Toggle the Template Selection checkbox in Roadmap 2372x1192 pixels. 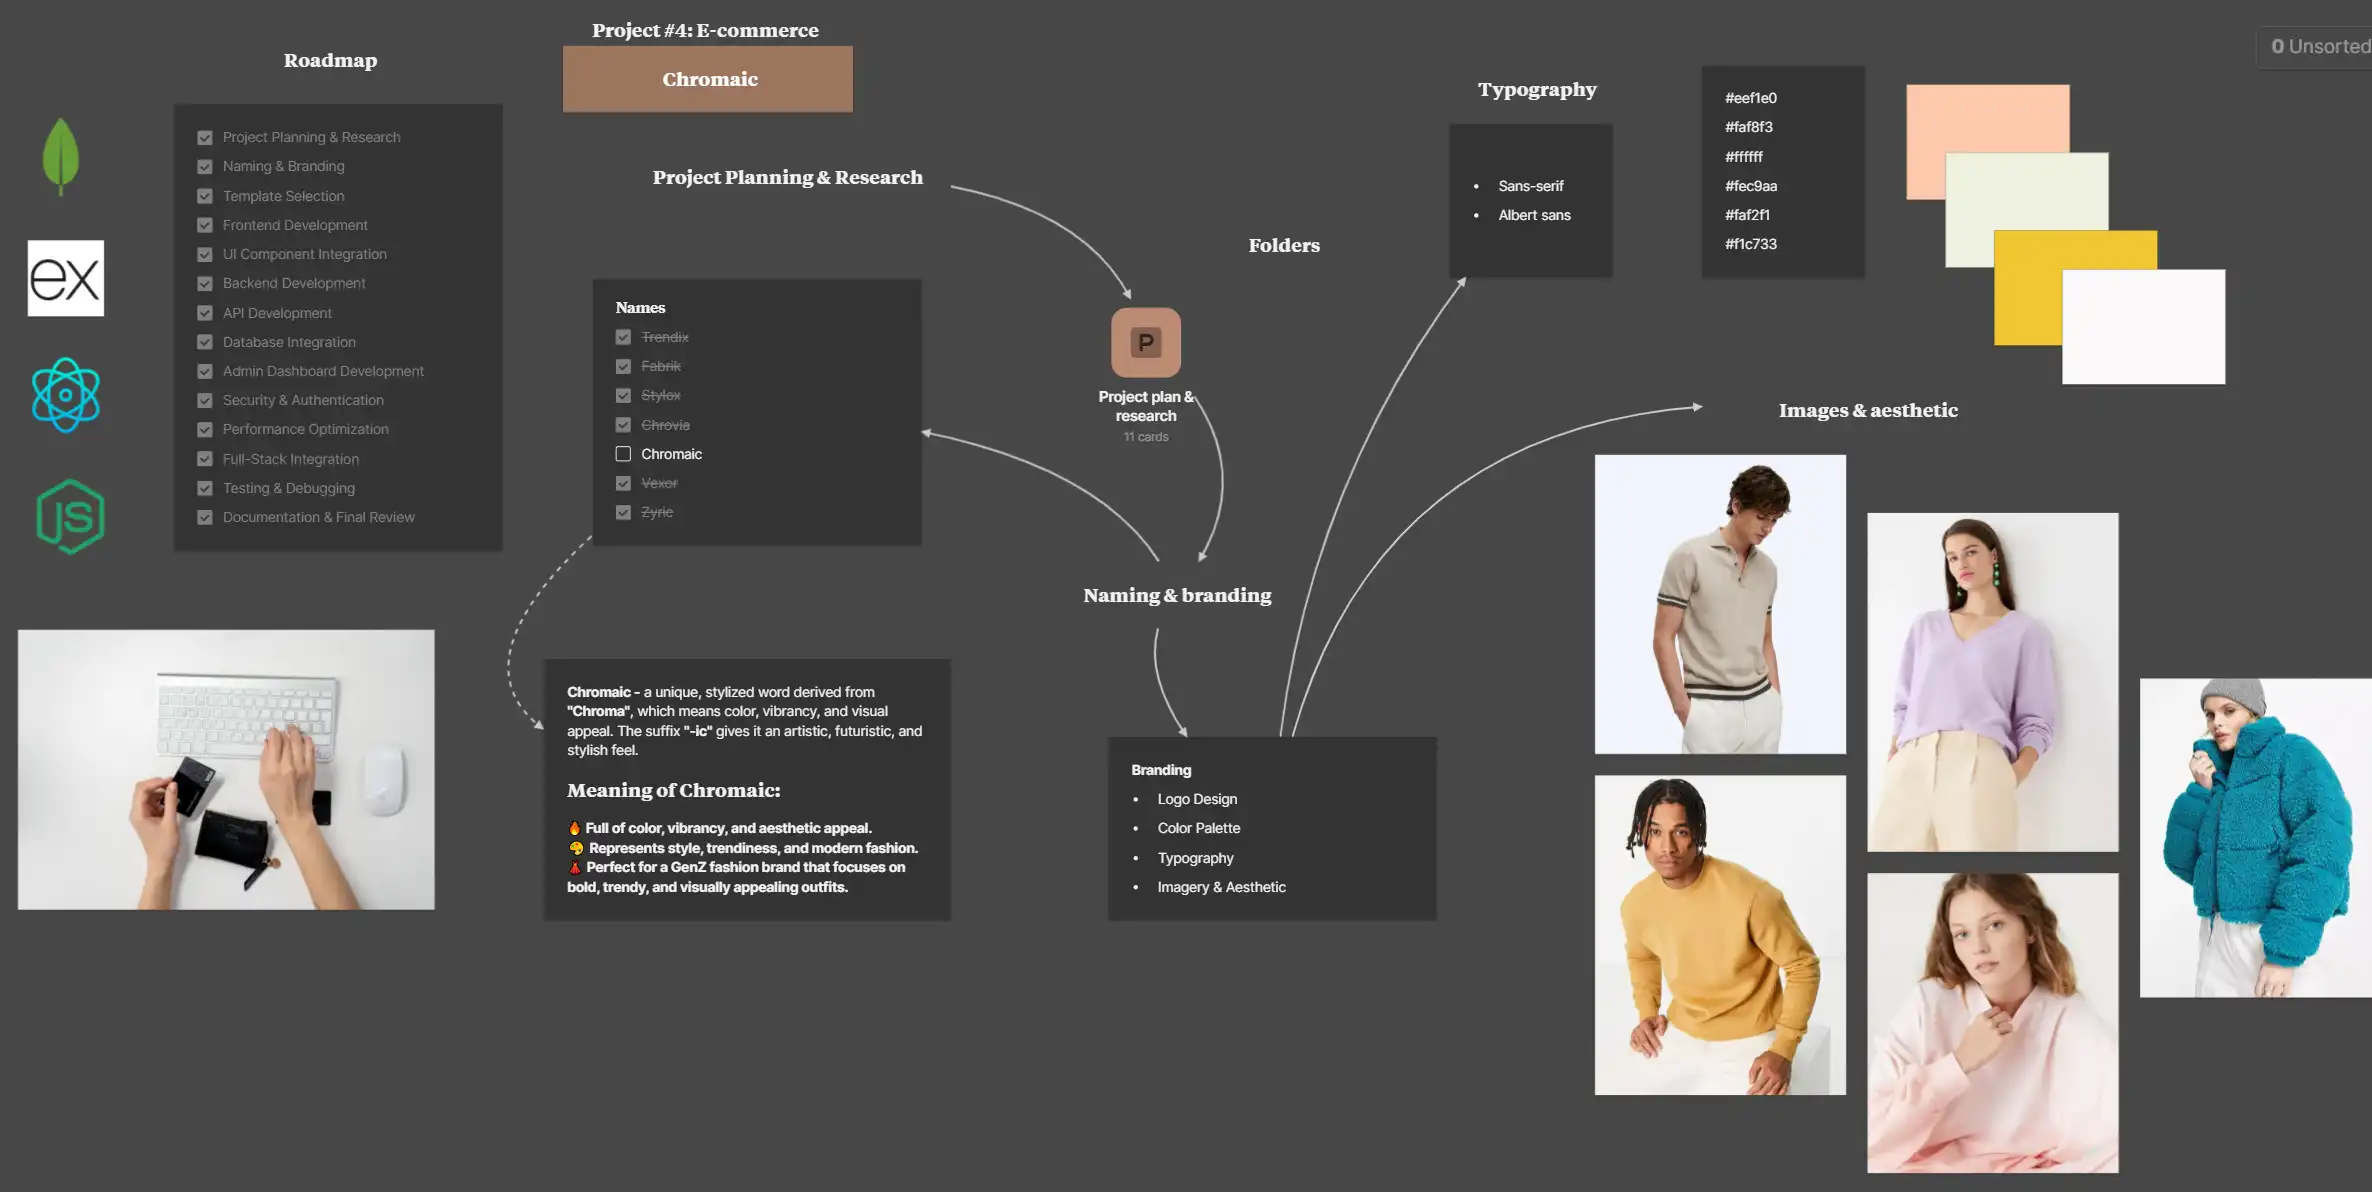pos(205,196)
